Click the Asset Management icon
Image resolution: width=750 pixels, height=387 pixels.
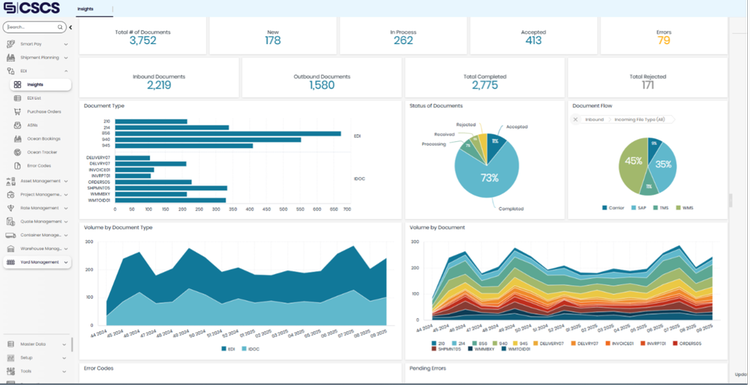[11, 181]
